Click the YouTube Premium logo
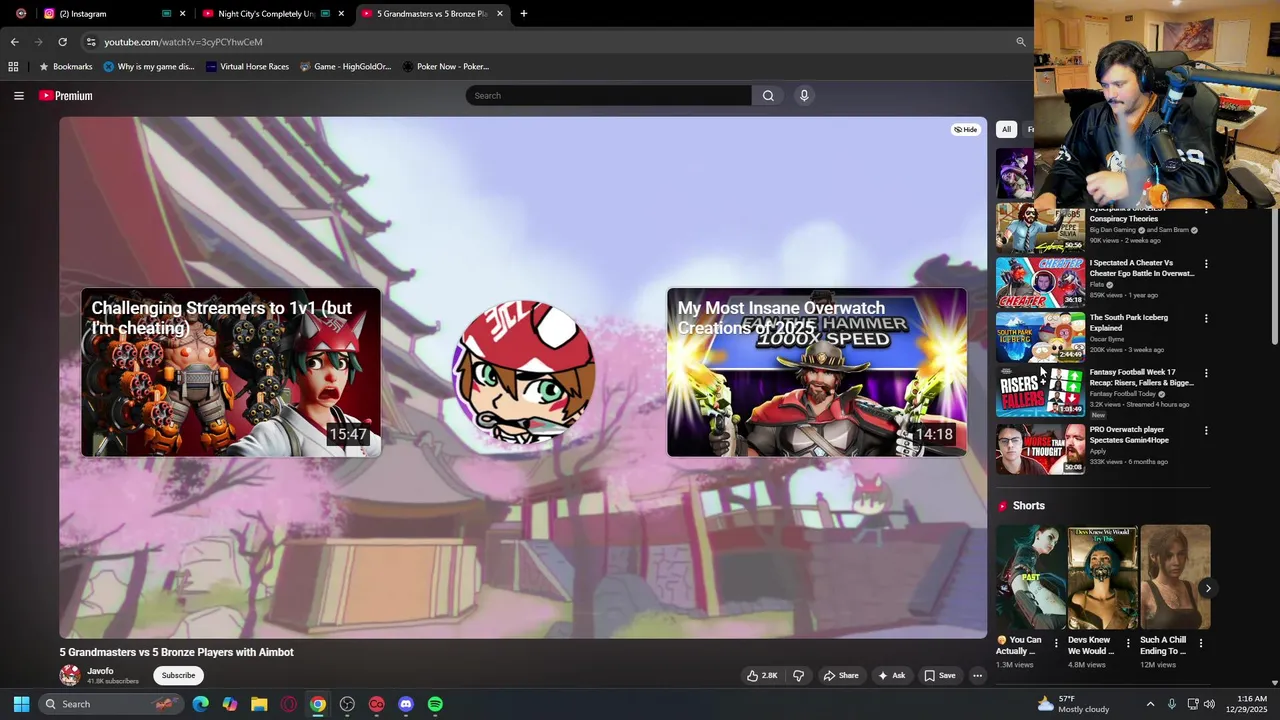The height and width of the screenshot is (720, 1280). click(x=66, y=96)
